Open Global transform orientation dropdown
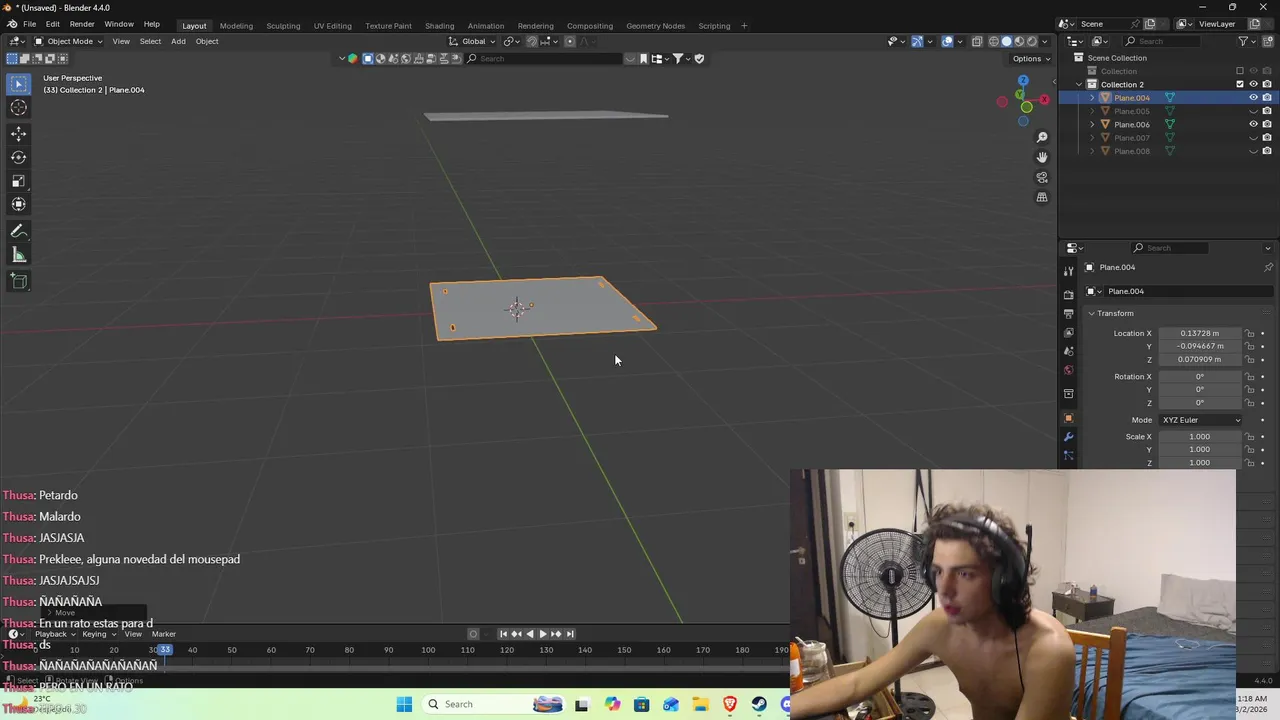 click(472, 41)
